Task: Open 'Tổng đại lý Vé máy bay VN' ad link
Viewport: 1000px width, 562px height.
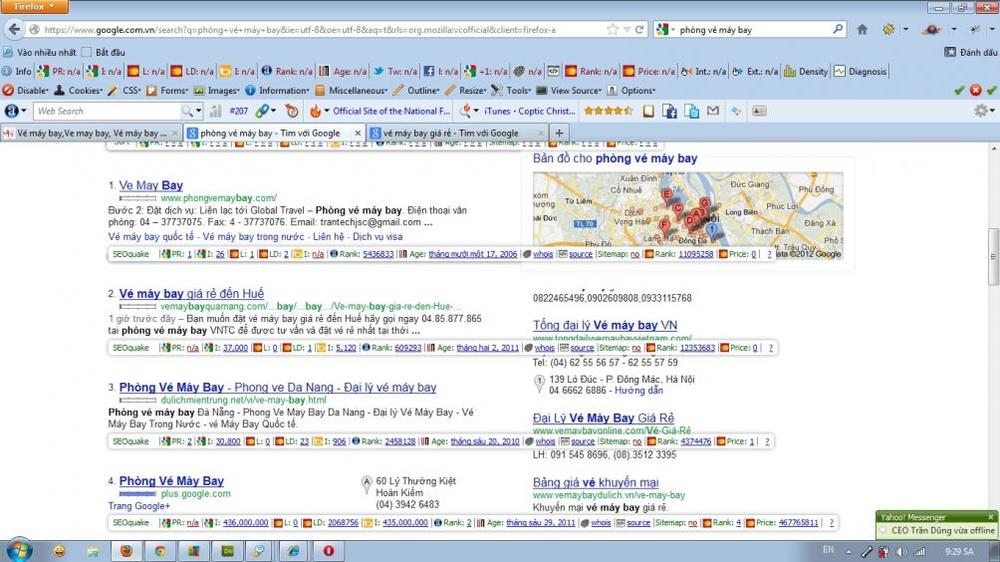Action: tap(605, 325)
